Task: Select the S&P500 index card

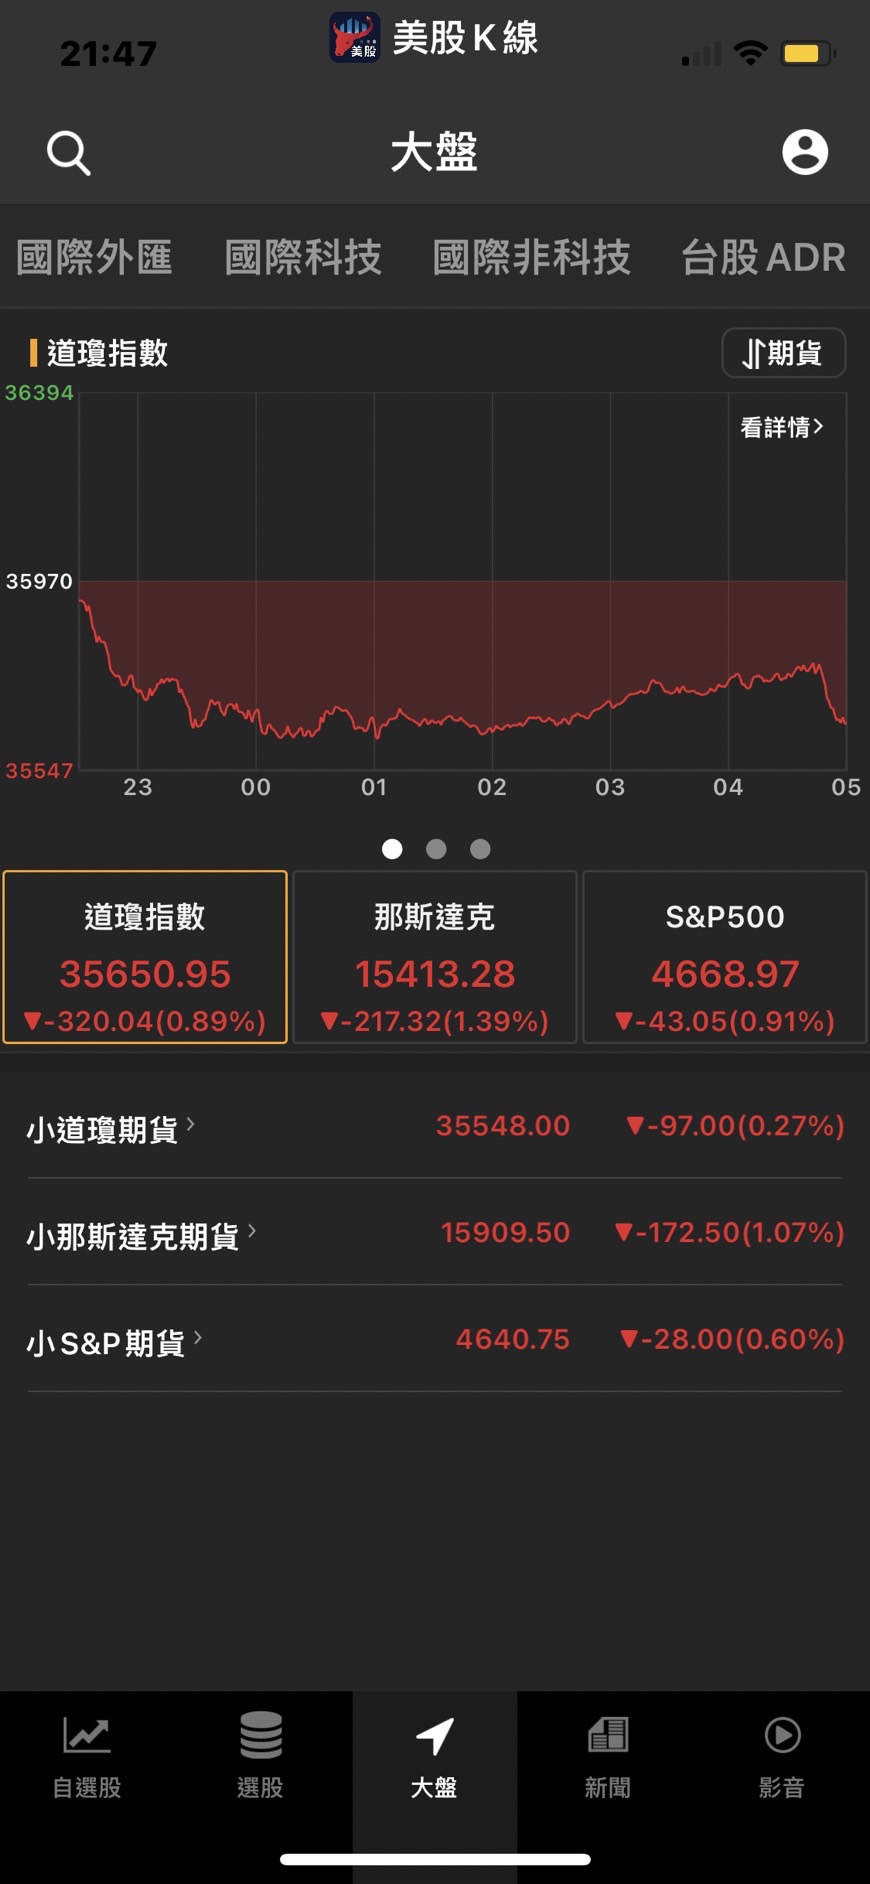Action: tap(725, 957)
